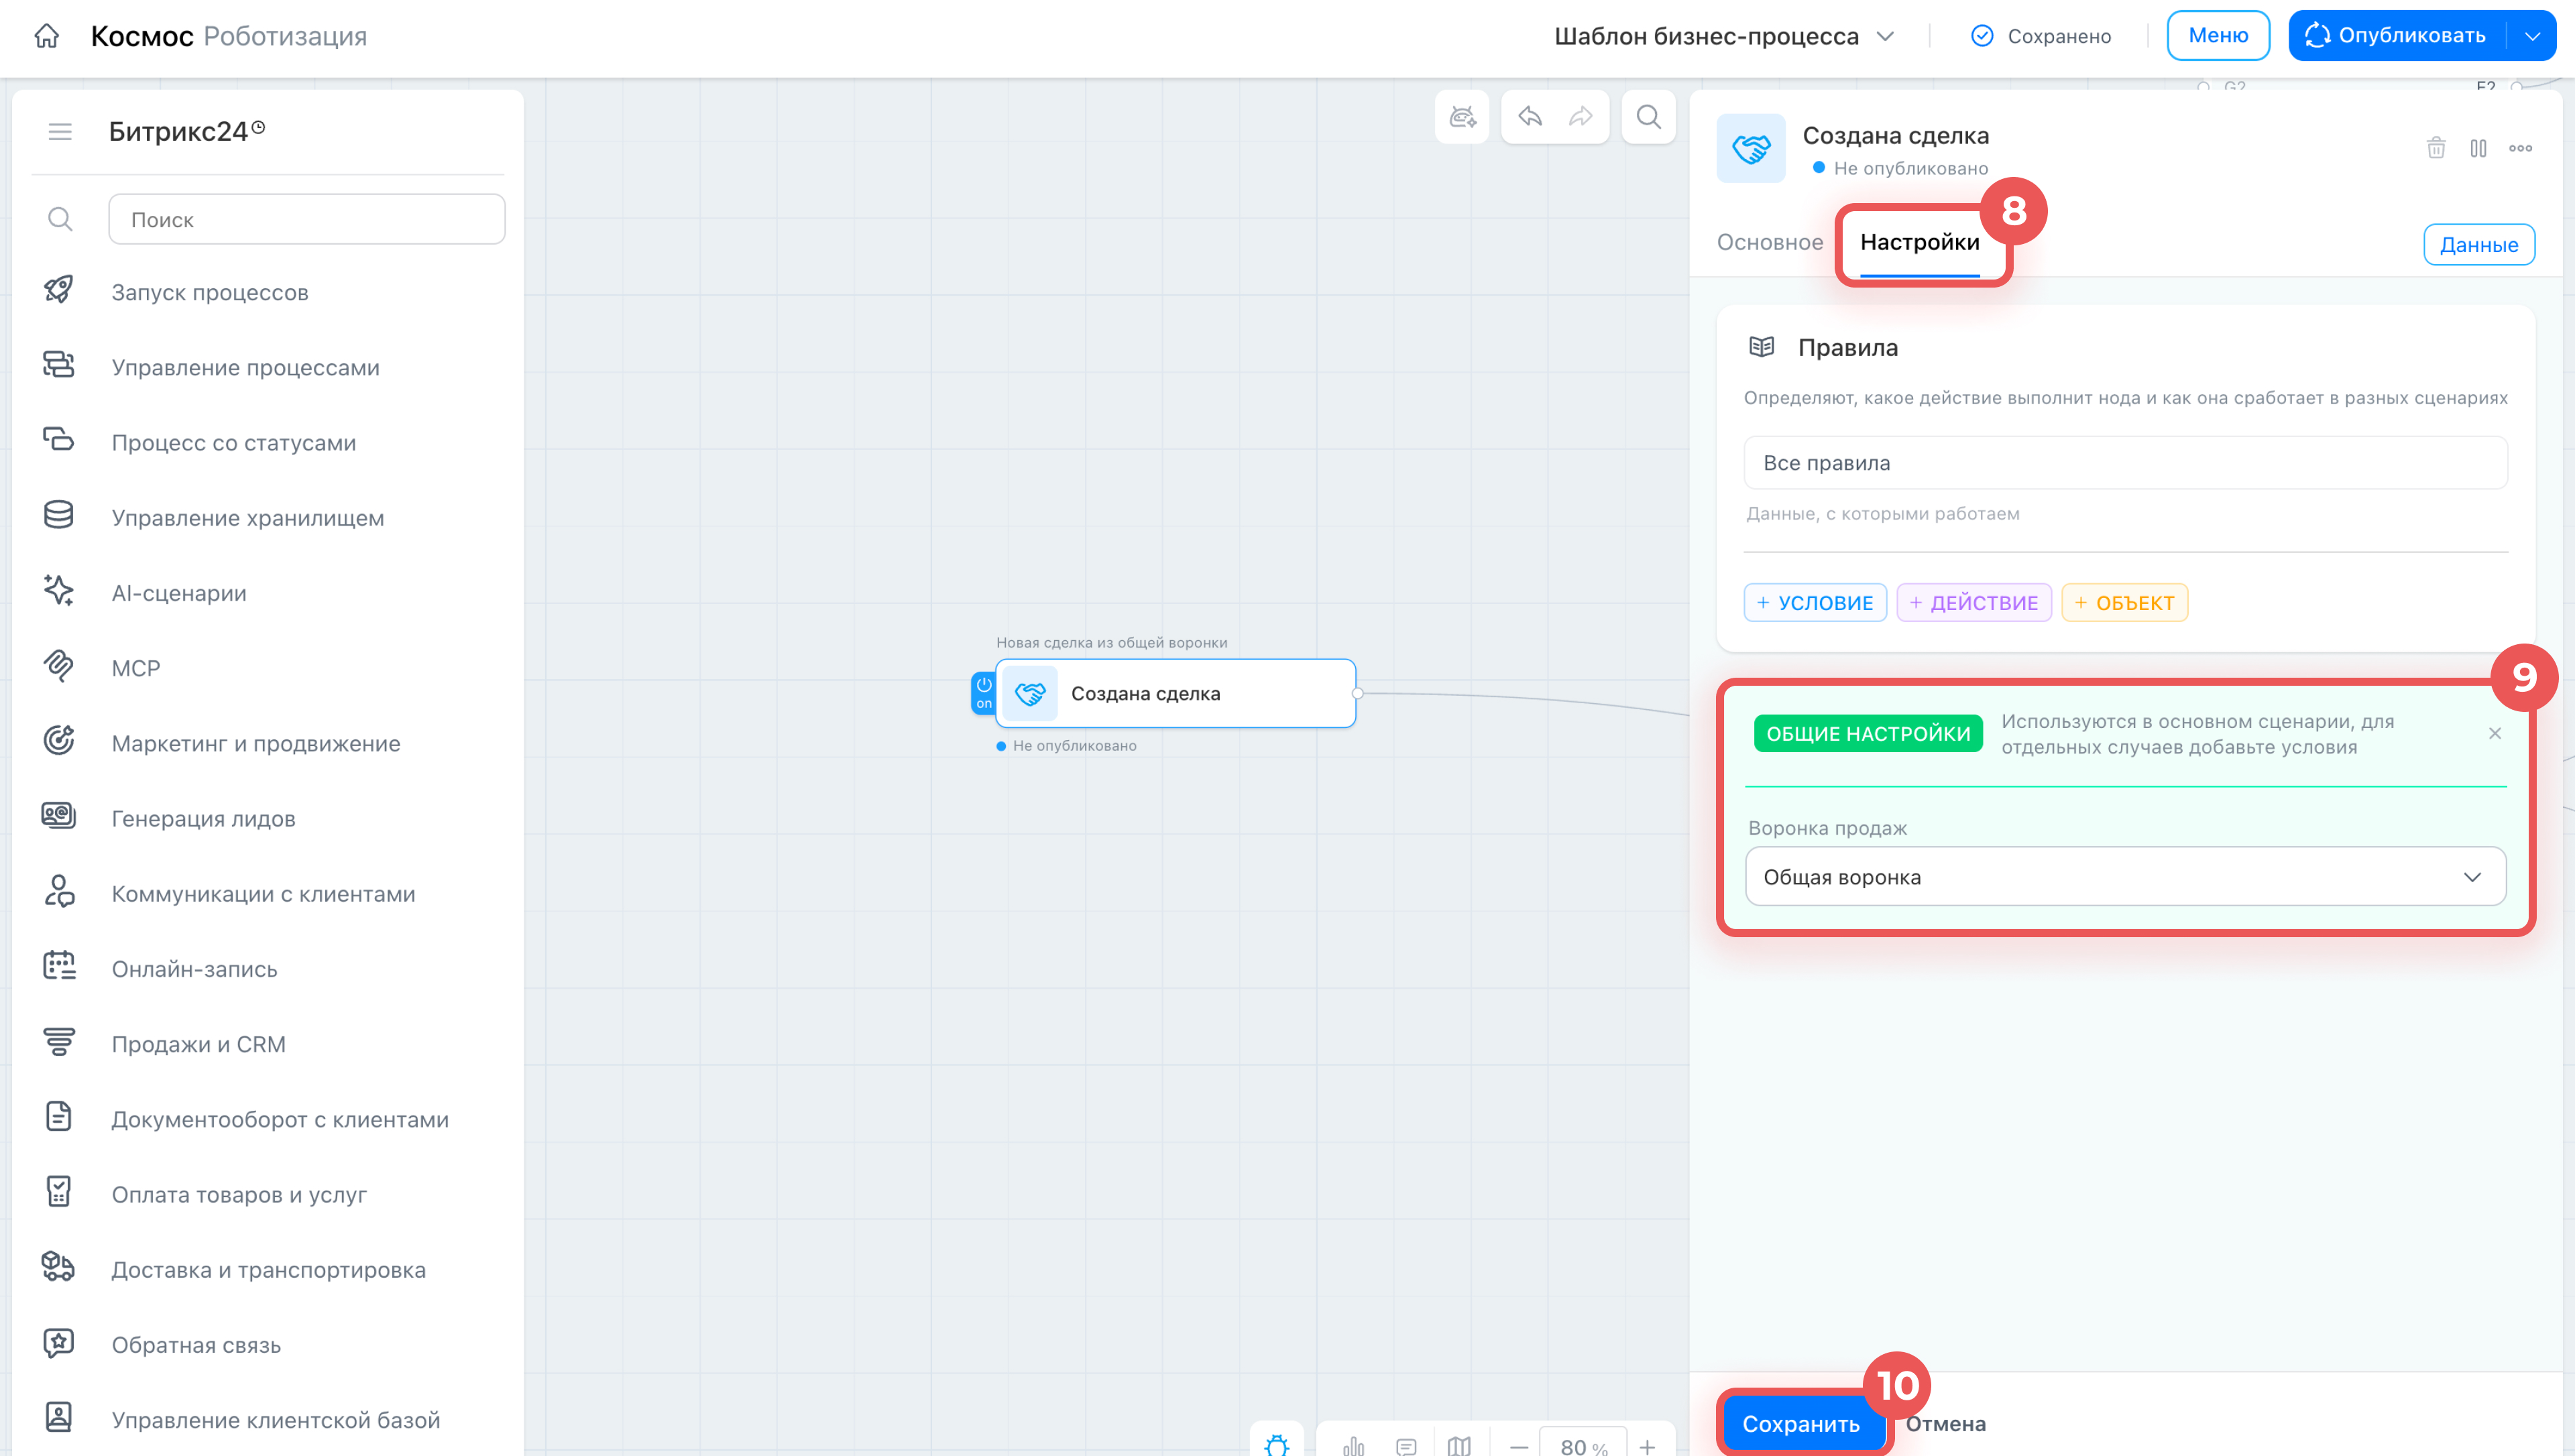Open the three-dots more options menu
Screen dimensions: 2575x1456
pyautogui.click(x=2520, y=148)
